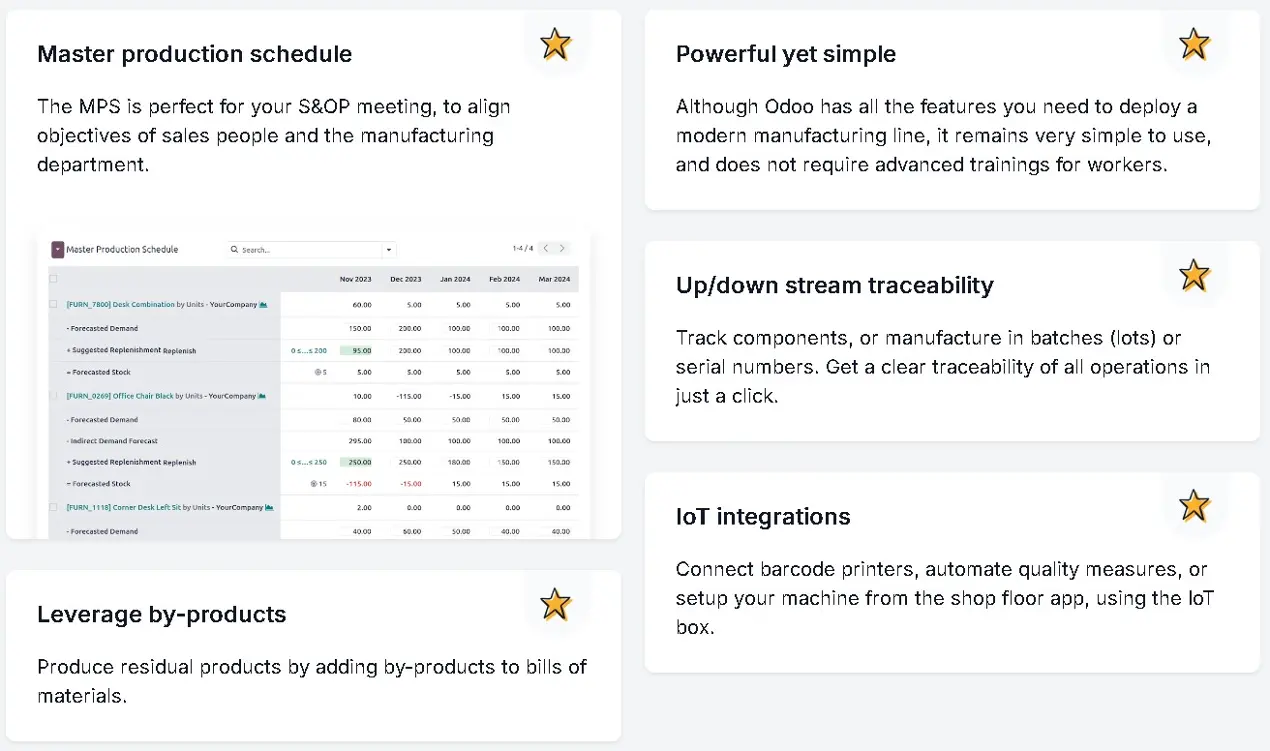
Task: Check the Desk Combination row checkbox
Action: click(54, 304)
